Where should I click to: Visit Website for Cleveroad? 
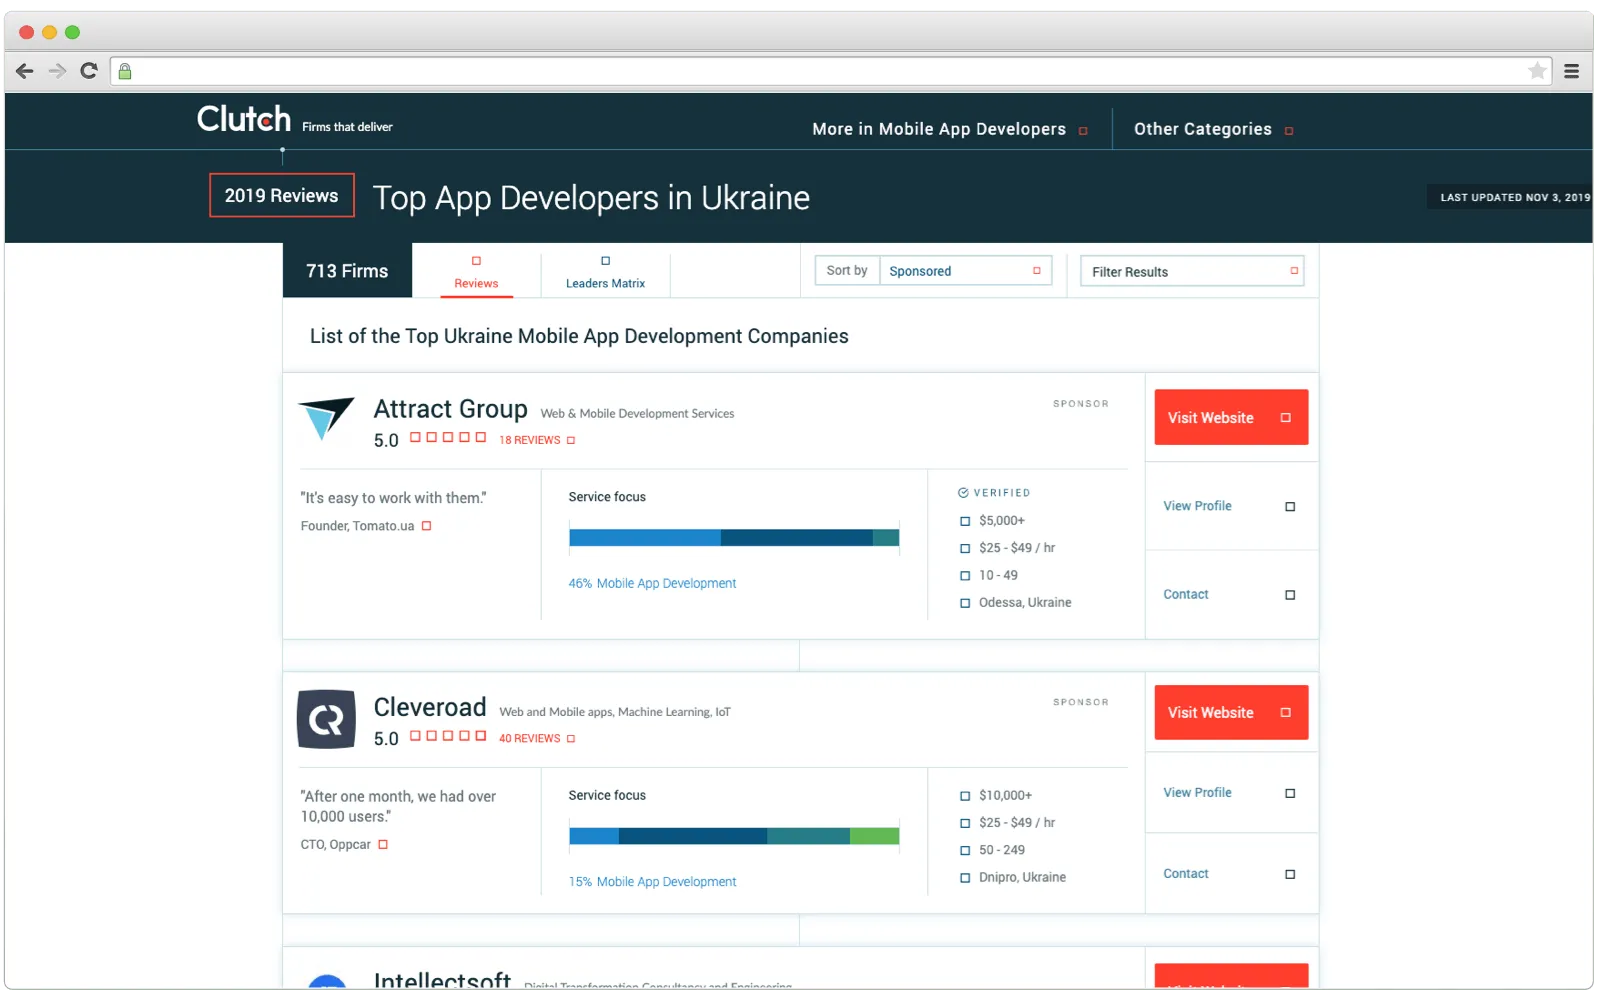(x=1231, y=713)
